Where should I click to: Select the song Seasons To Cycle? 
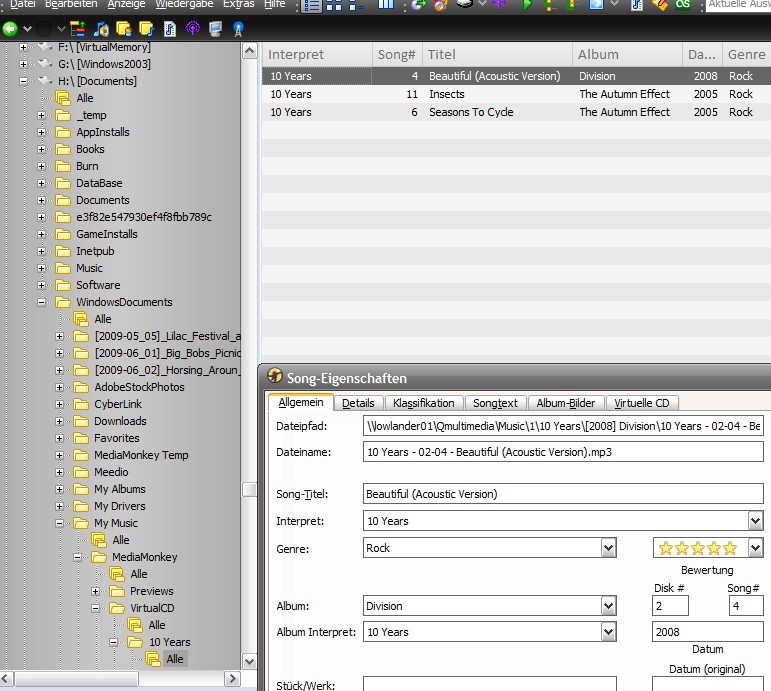[x=471, y=112]
